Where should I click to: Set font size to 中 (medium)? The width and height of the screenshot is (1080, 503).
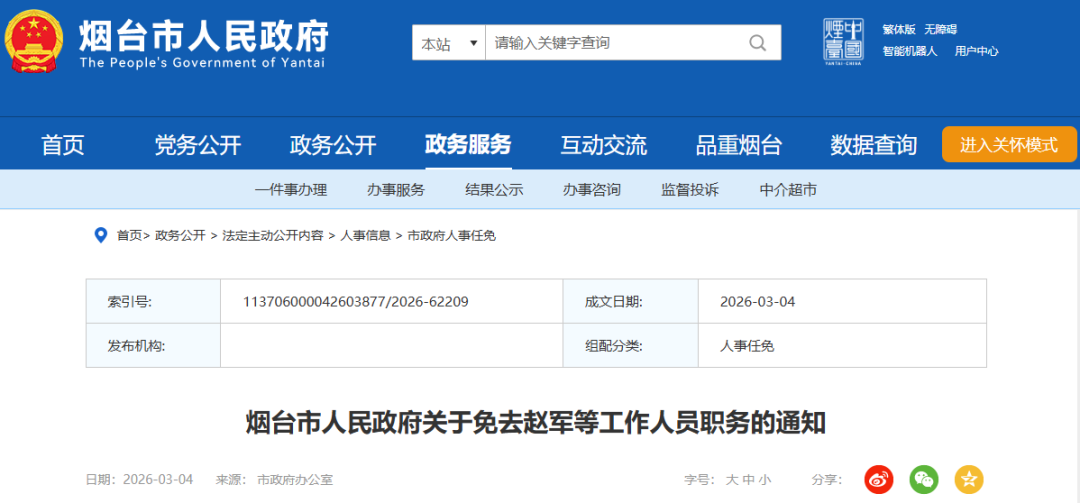[x=748, y=480]
